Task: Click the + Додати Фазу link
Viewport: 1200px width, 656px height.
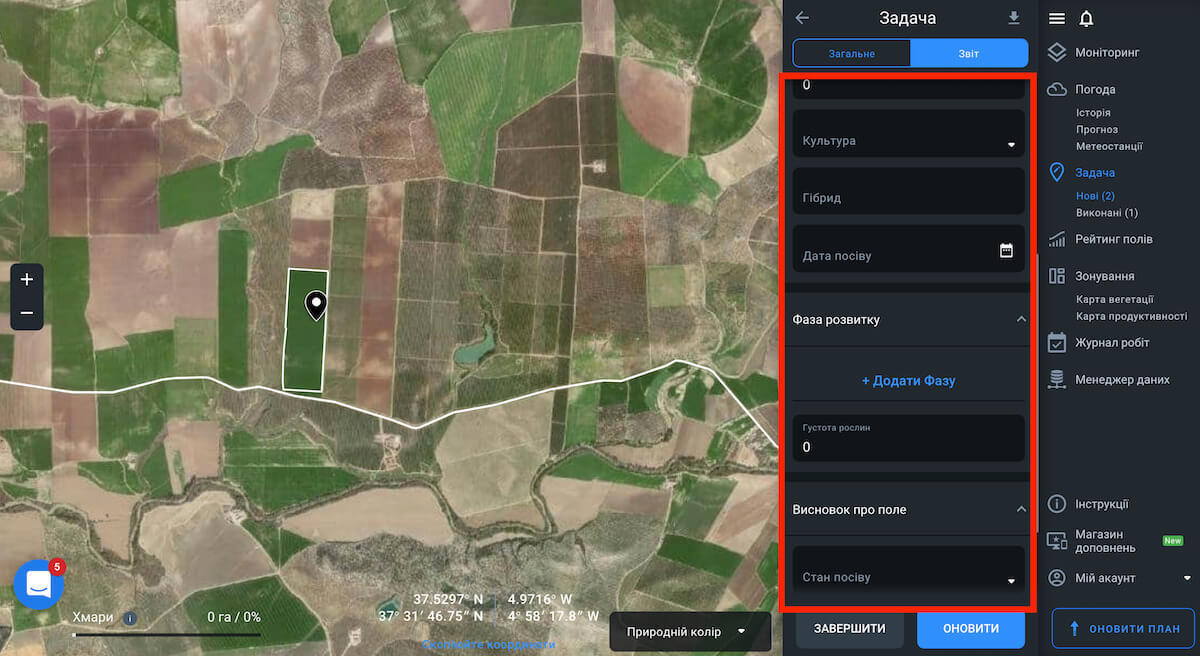Action: pyautogui.click(x=908, y=381)
